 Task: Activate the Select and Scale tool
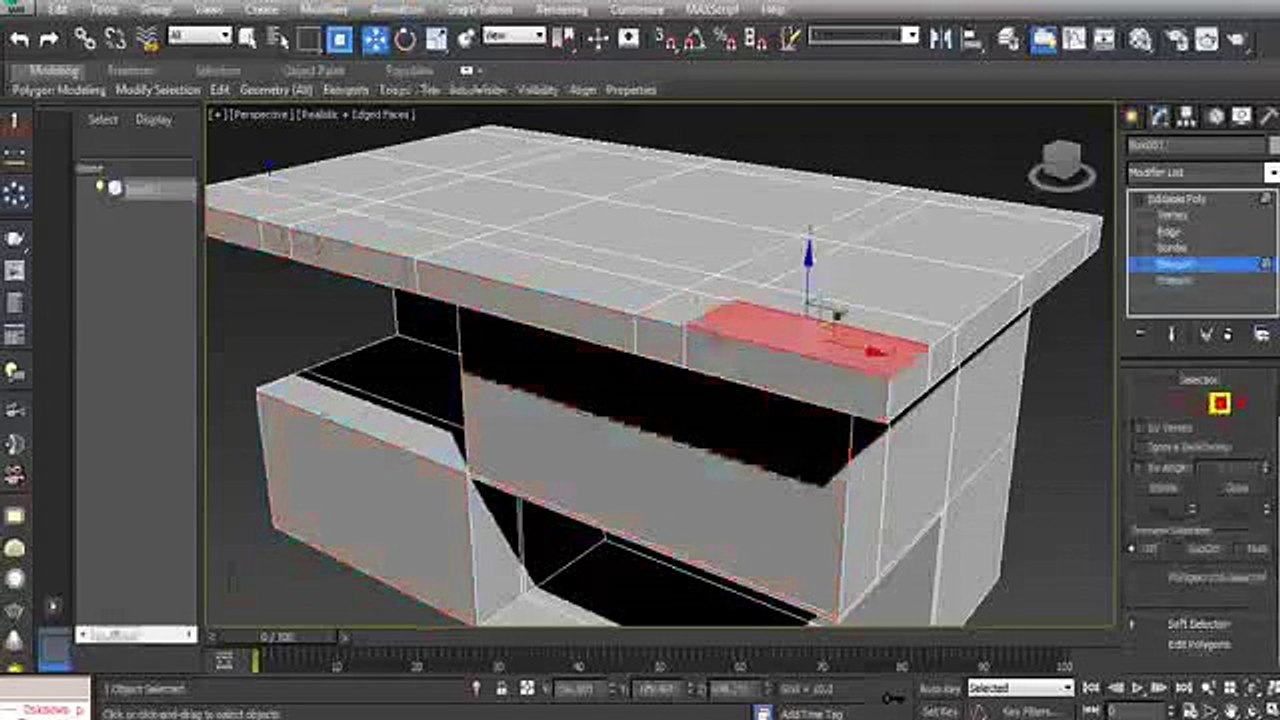(x=436, y=39)
